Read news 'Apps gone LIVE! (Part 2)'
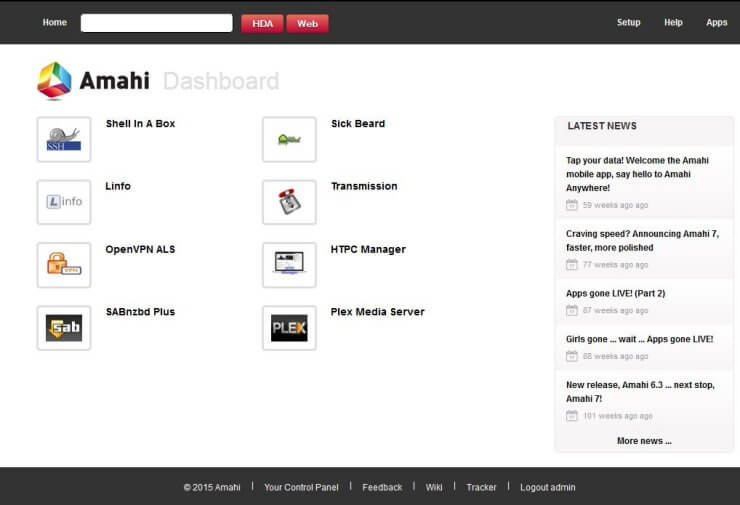Viewport: 740px width, 505px height. [615, 293]
